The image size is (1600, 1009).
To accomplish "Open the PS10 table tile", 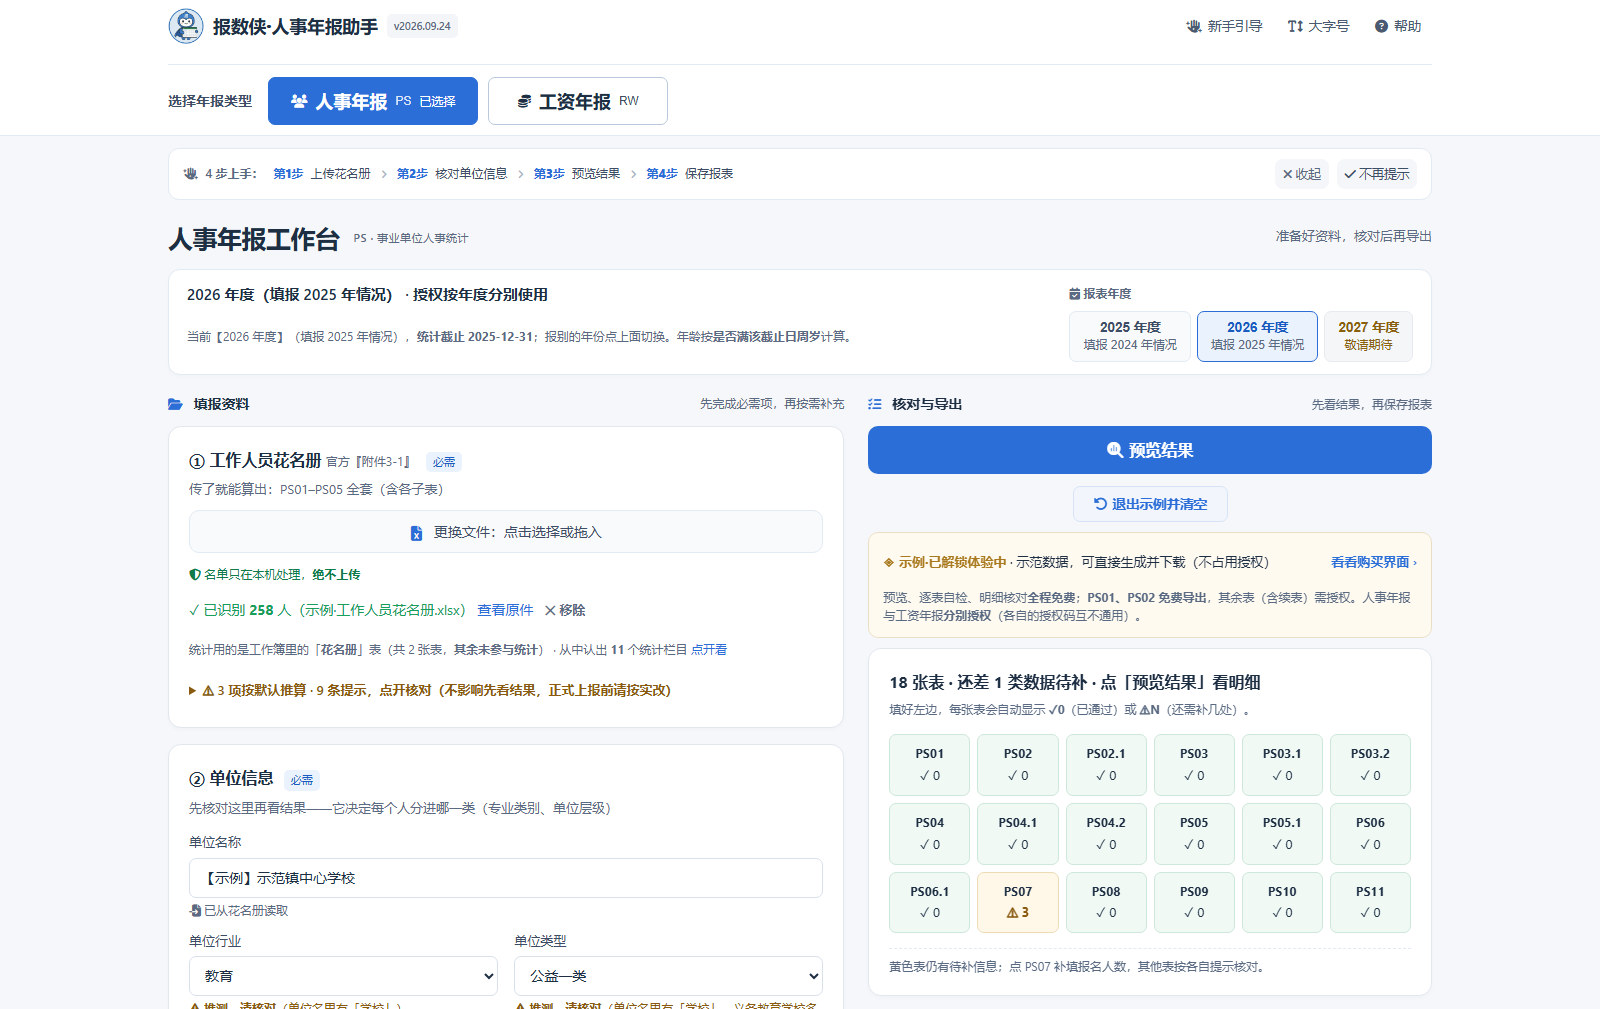I will tap(1282, 902).
